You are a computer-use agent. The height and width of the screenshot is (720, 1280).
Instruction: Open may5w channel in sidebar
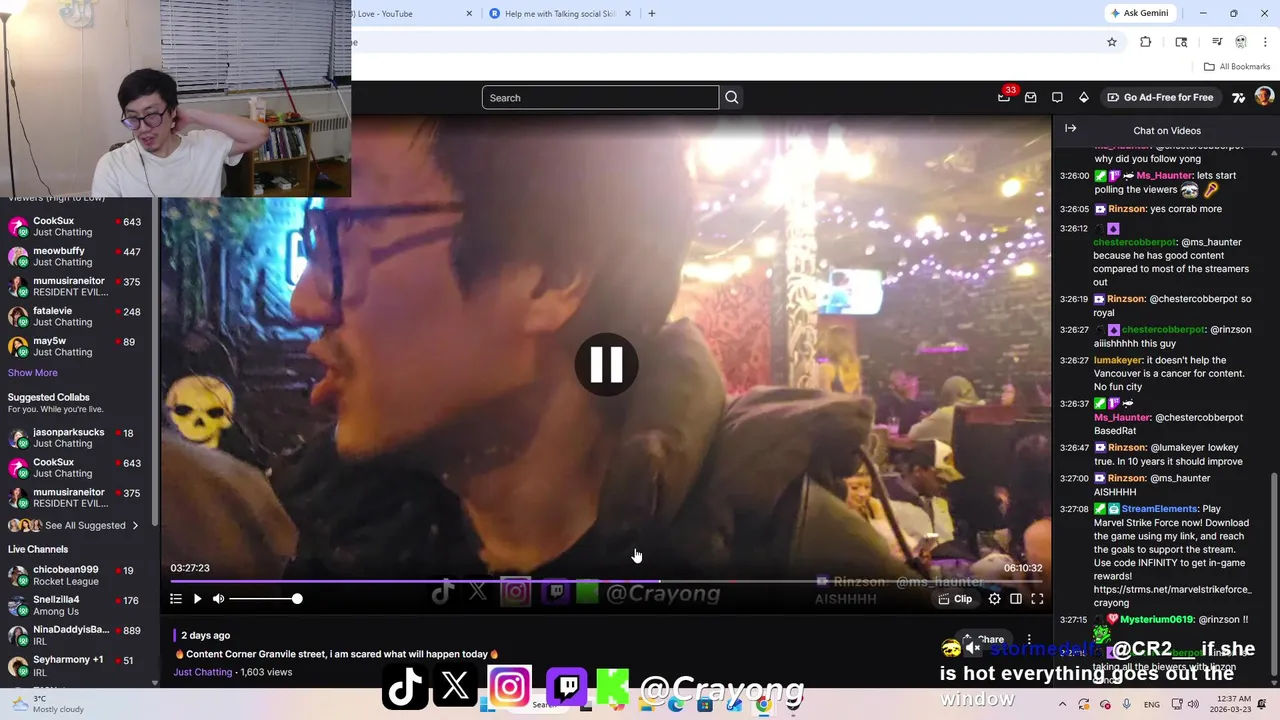pos(75,346)
